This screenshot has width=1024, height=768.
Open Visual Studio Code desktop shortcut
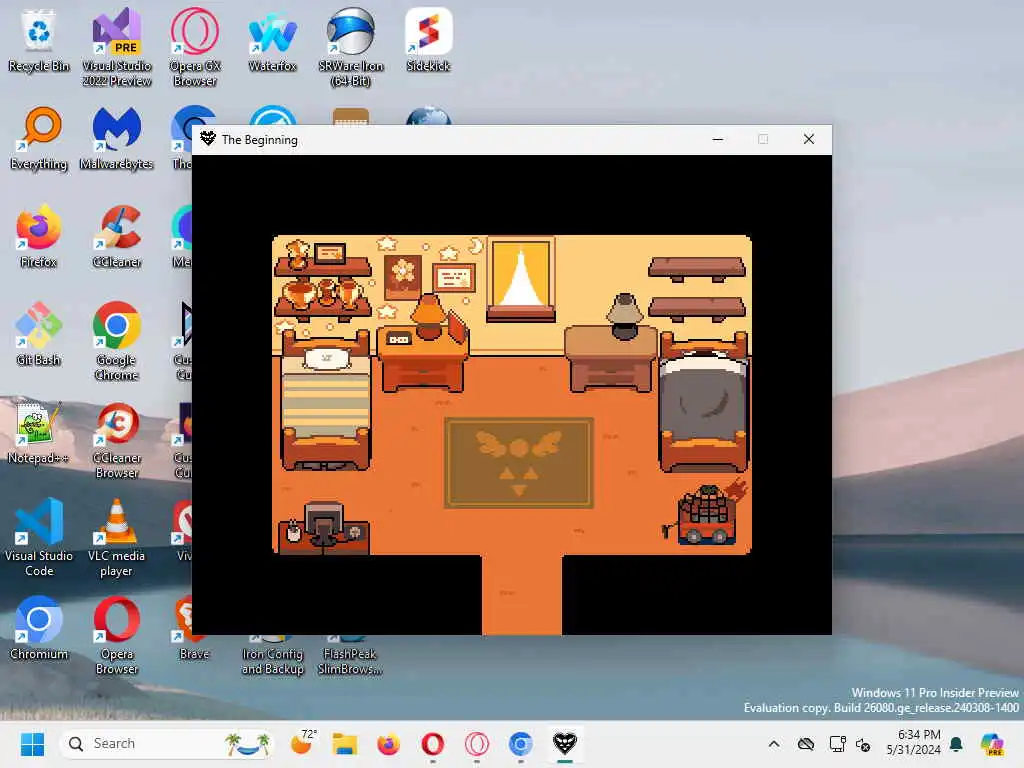[x=39, y=537]
